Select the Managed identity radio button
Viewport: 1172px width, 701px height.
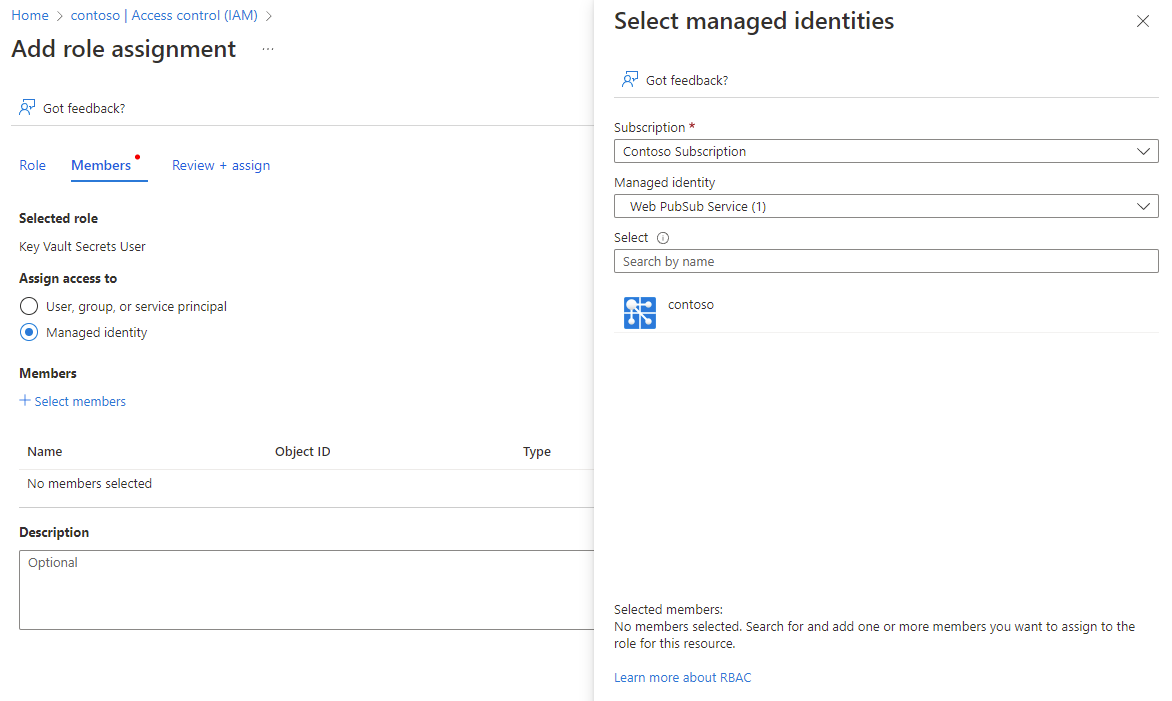(29, 332)
